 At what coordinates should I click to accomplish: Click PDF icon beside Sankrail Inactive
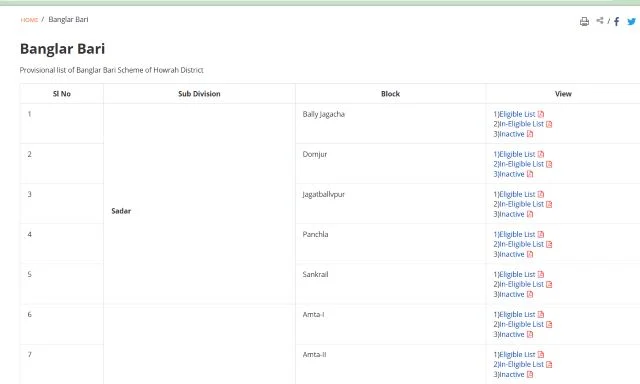[x=530, y=294]
